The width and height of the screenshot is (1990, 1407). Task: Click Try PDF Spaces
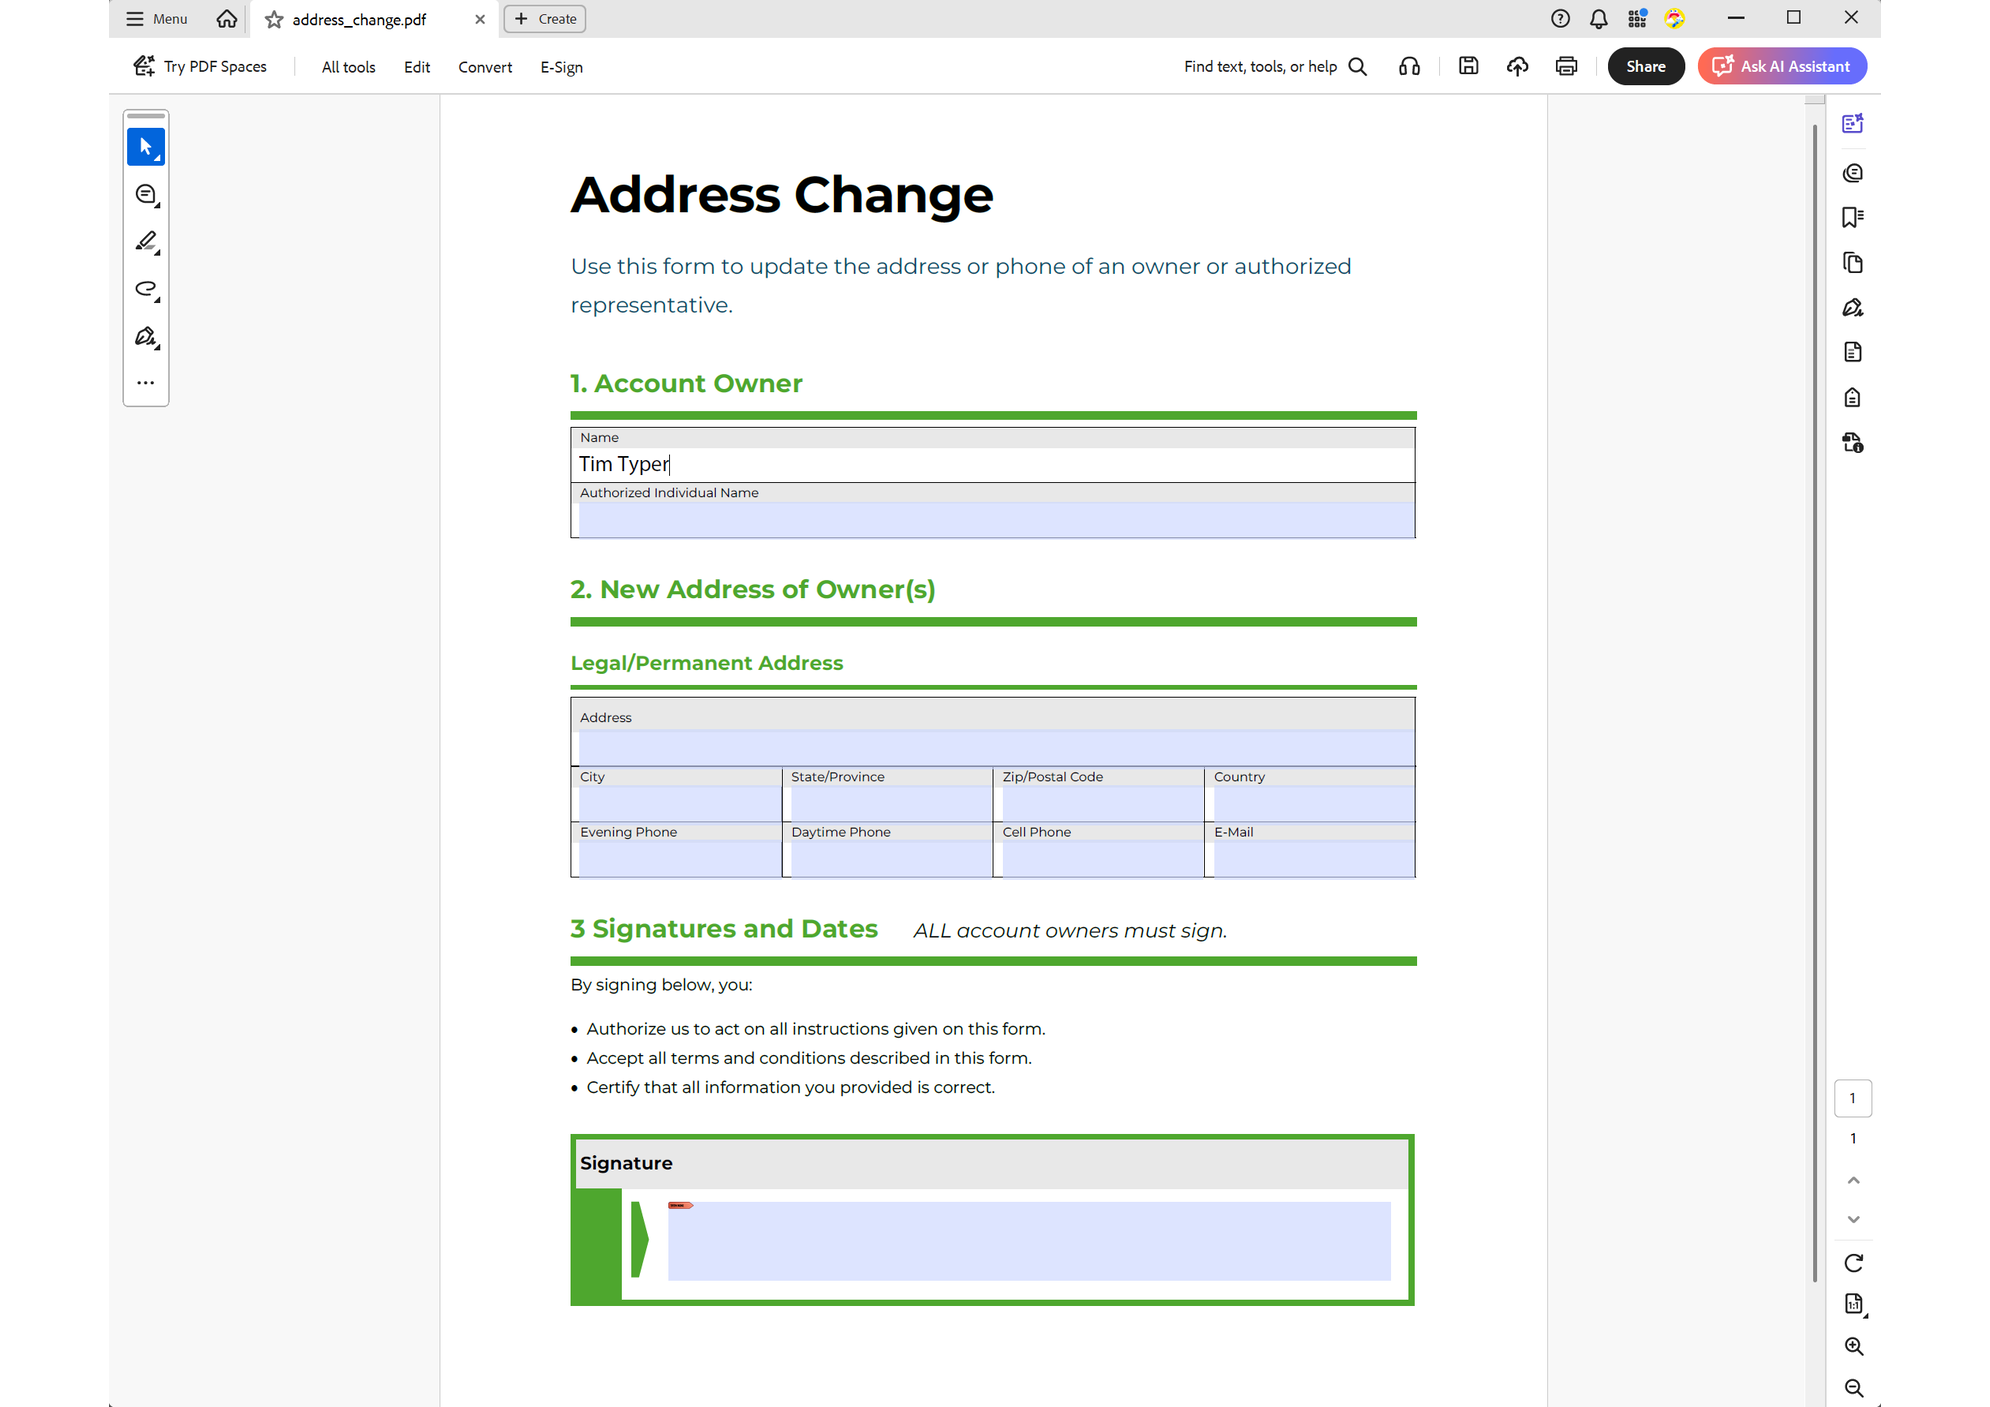200,67
